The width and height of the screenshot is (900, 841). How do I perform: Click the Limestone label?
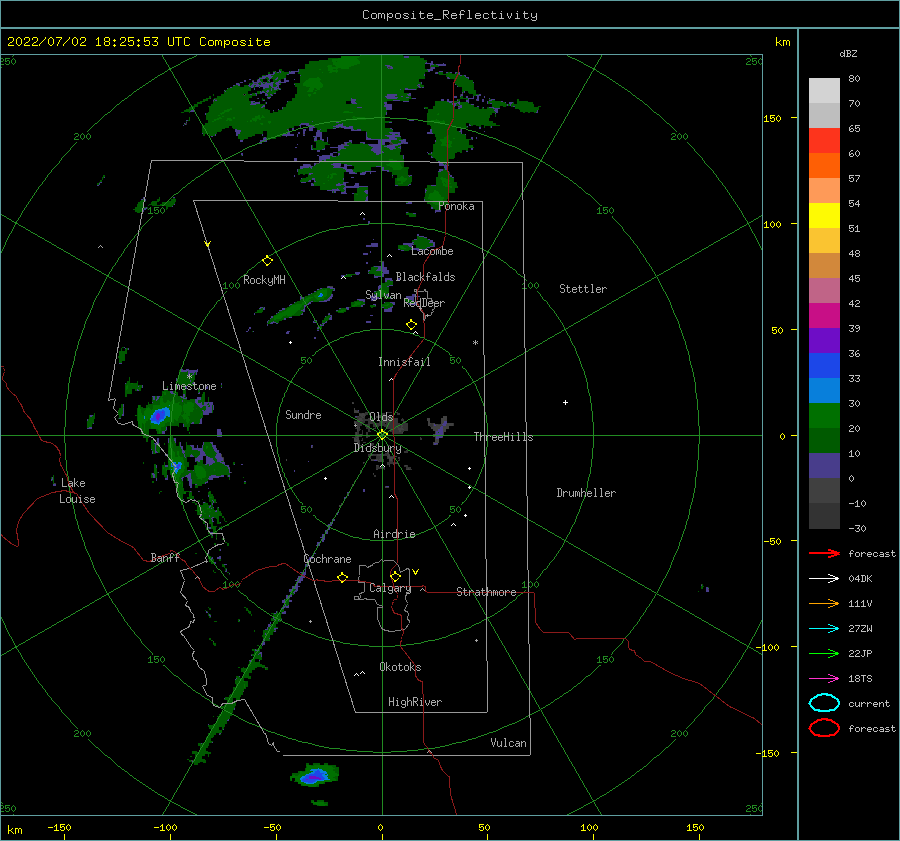pyautogui.click(x=189, y=386)
